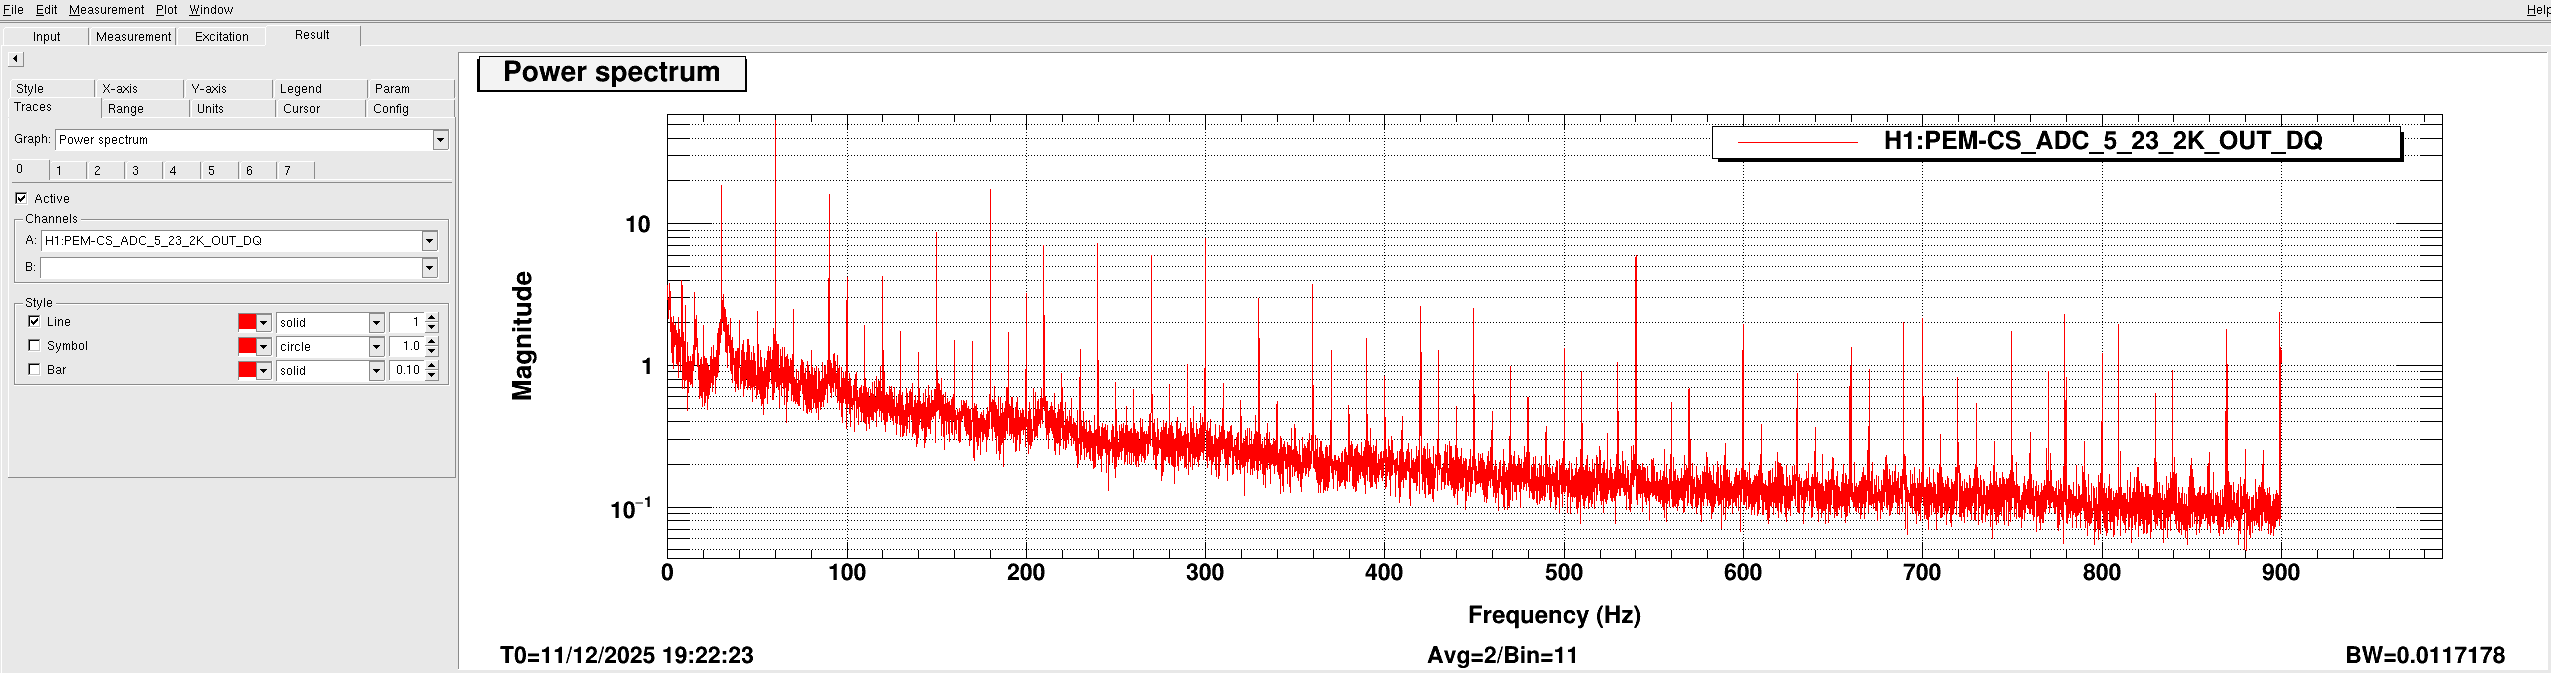
Task: Open the Cursor options tab
Action: tap(301, 109)
